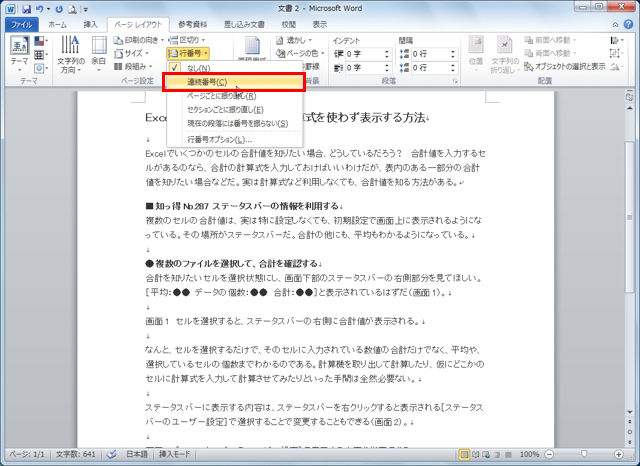Adjust right indent spinner arrows
This screenshot has width=640, height=466.
(x=387, y=68)
